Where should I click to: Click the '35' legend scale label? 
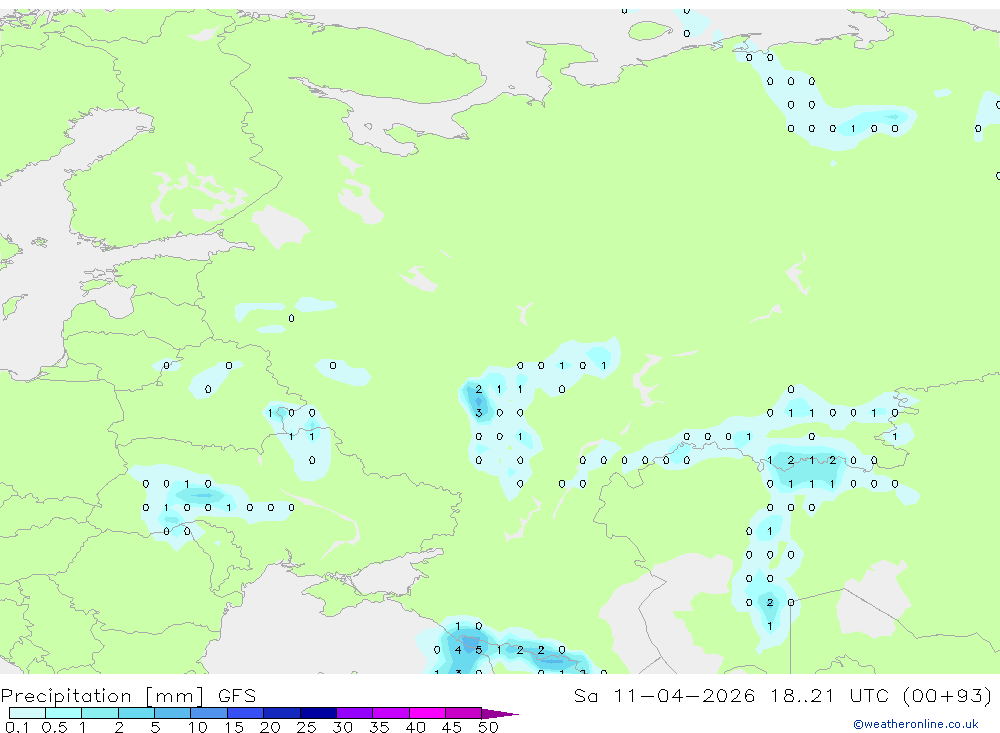(379, 727)
